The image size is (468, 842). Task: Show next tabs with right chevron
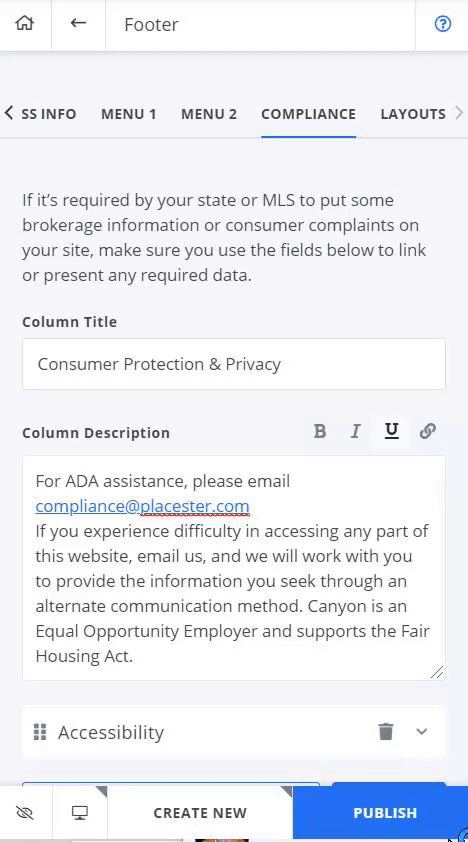click(x=459, y=113)
